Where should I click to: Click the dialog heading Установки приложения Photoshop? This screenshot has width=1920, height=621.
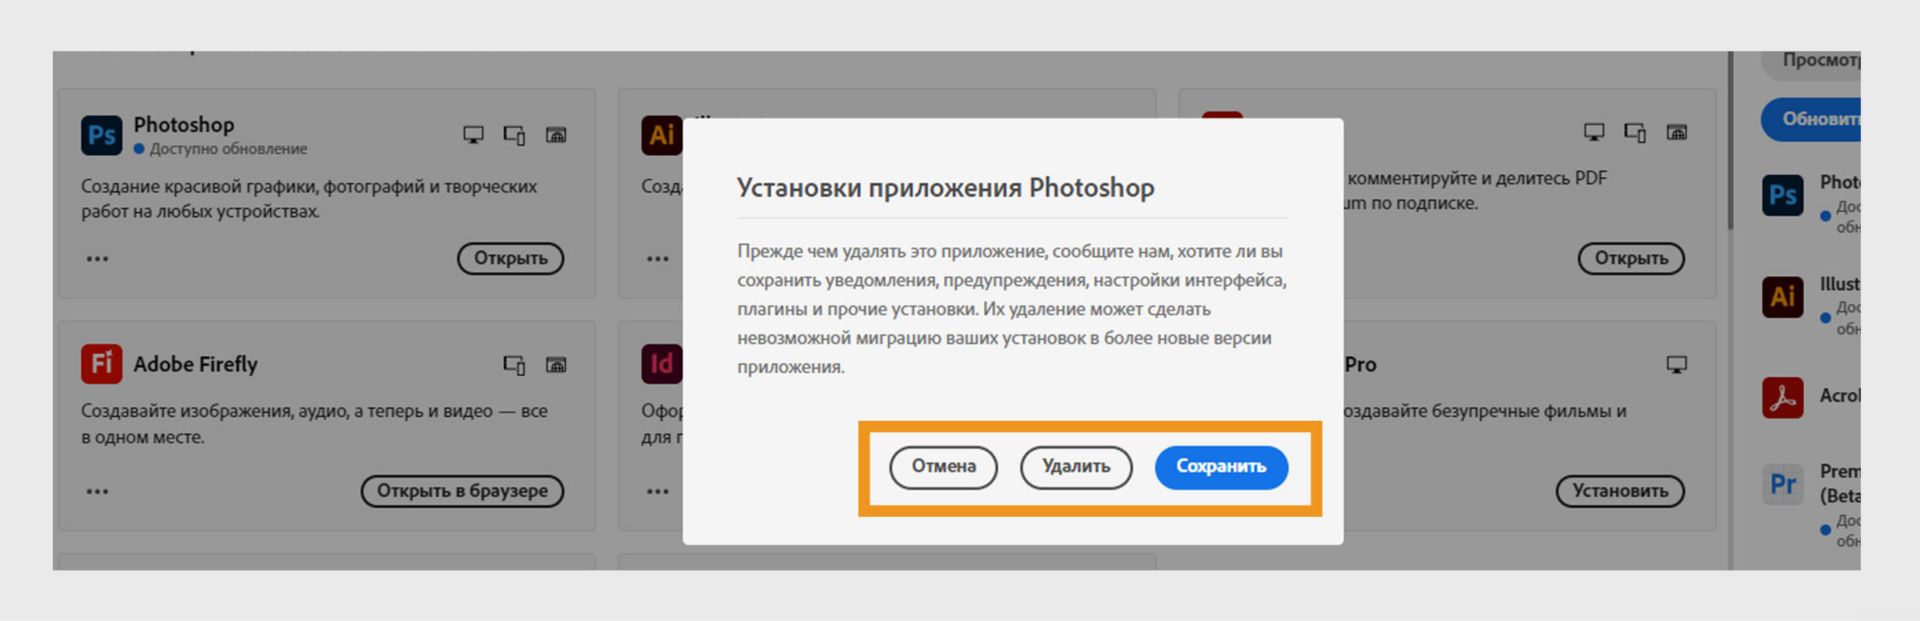[x=946, y=188]
